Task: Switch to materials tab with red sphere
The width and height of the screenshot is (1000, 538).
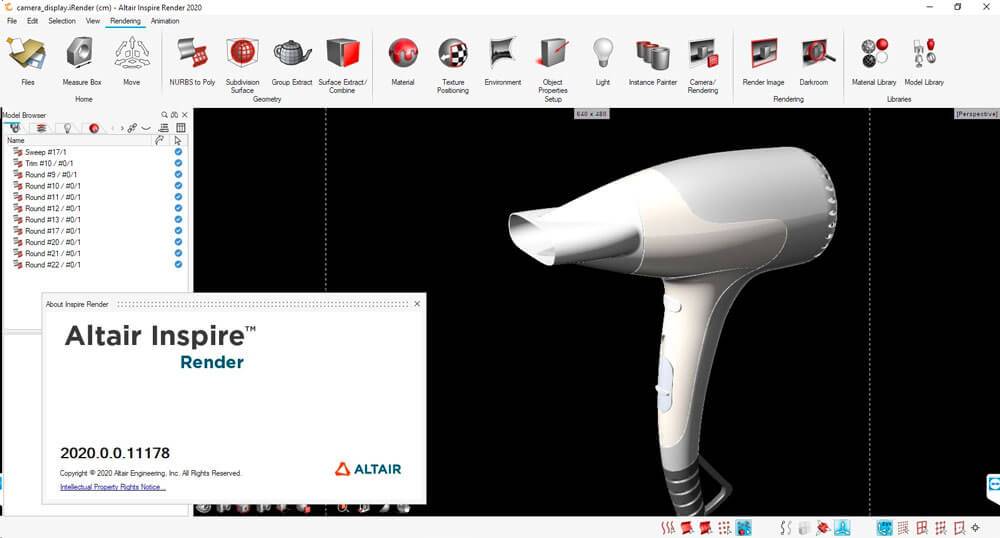Action: pyautogui.click(x=93, y=128)
